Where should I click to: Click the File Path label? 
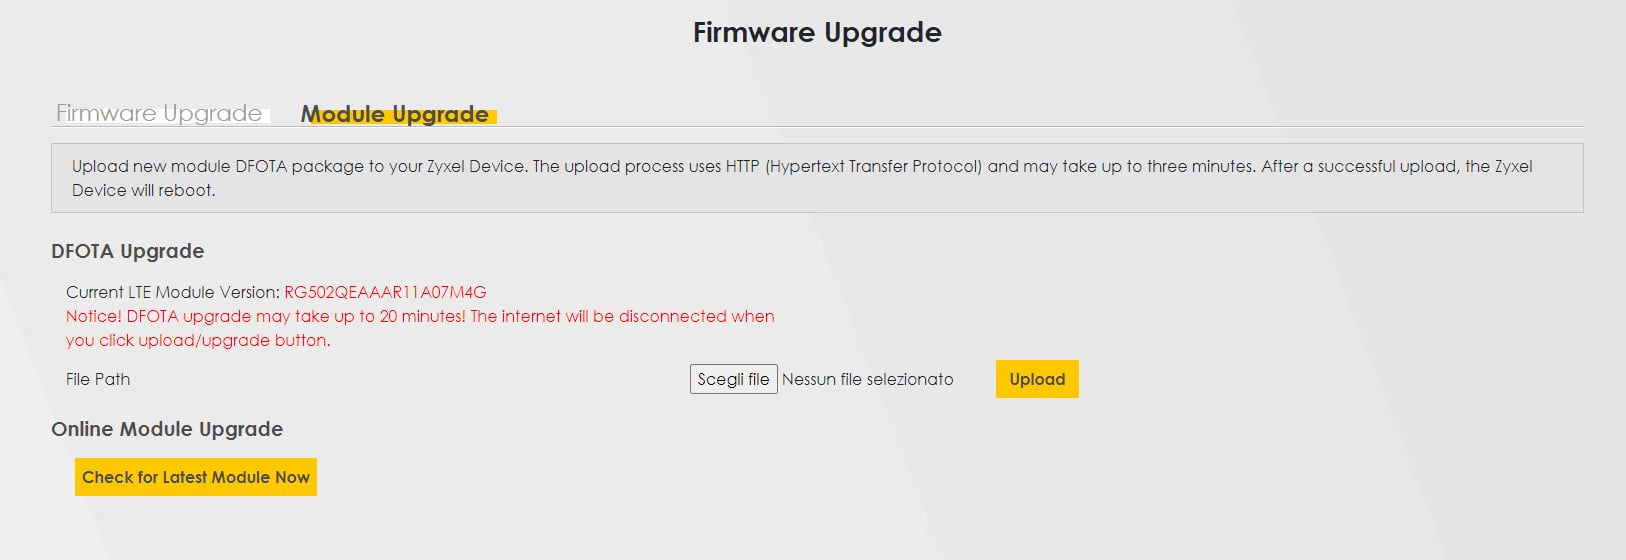click(x=98, y=379)
